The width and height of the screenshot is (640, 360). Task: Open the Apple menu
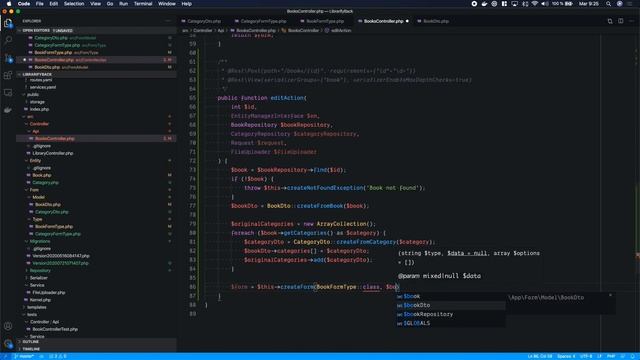9,4
